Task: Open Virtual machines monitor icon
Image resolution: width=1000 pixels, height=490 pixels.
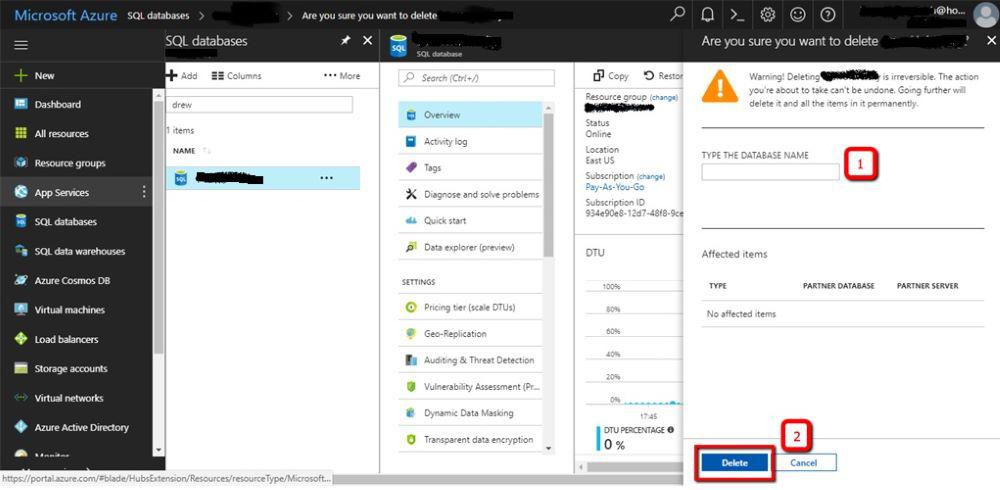Action: coord(21,309)
